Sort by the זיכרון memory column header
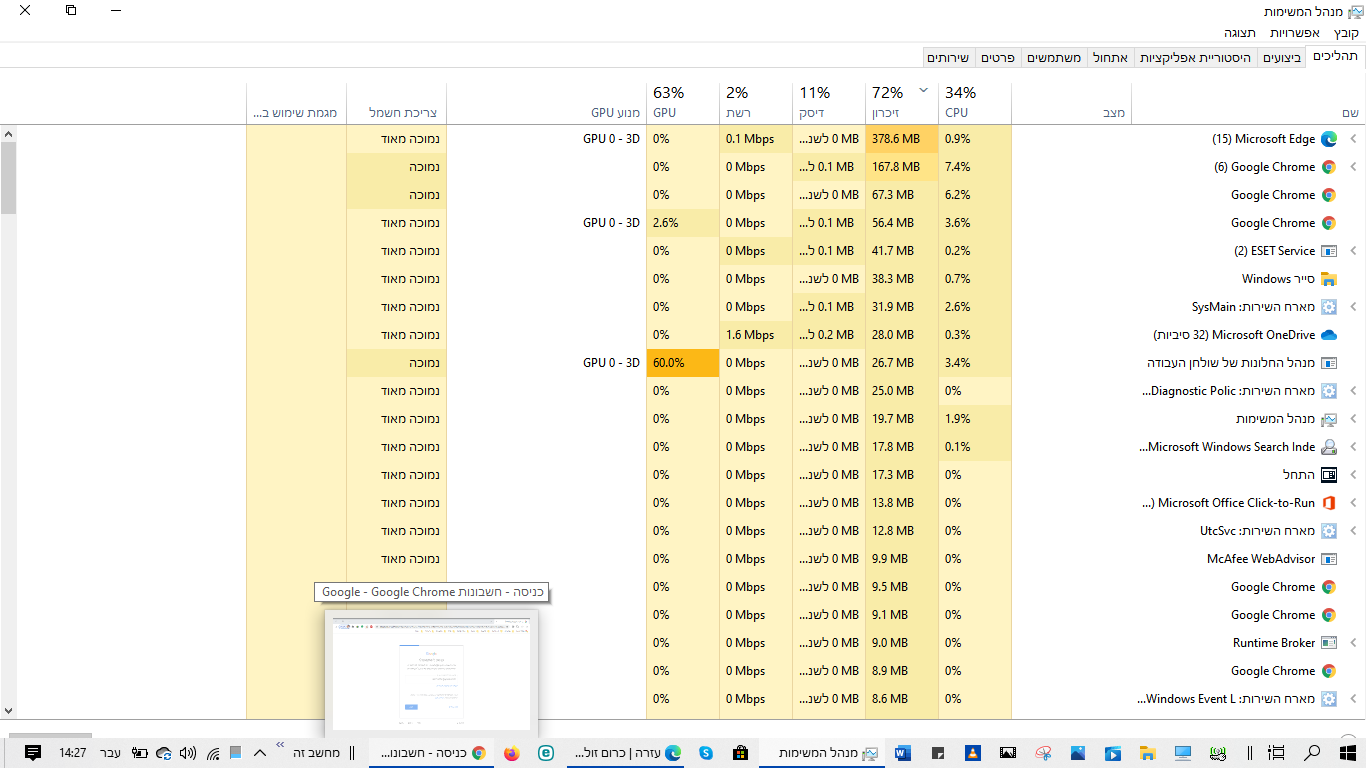This screenshot has width=1366, height=768. (902, 103)
